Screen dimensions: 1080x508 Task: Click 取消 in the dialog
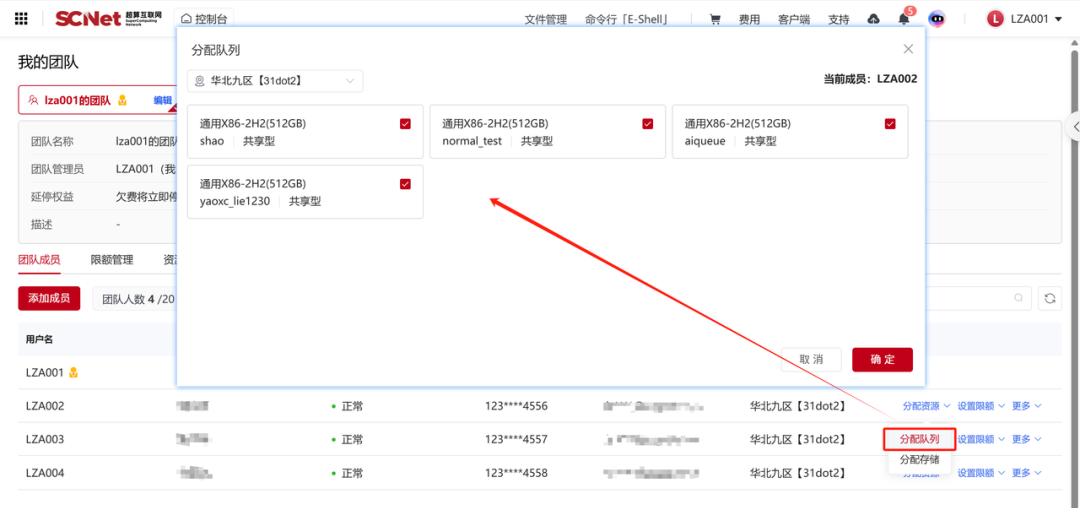click(x=811, y=359)
